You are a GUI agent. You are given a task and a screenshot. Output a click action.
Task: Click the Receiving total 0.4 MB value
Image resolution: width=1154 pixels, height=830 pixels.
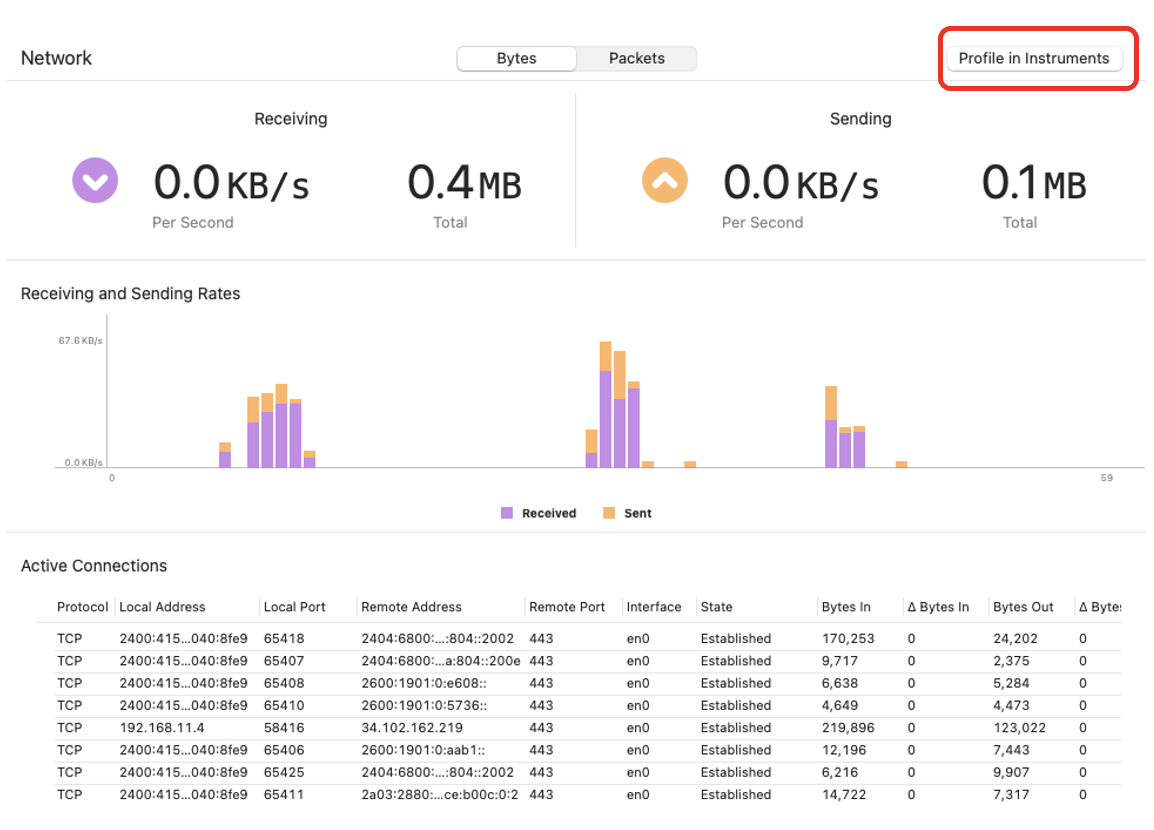(x=464, y=182)
